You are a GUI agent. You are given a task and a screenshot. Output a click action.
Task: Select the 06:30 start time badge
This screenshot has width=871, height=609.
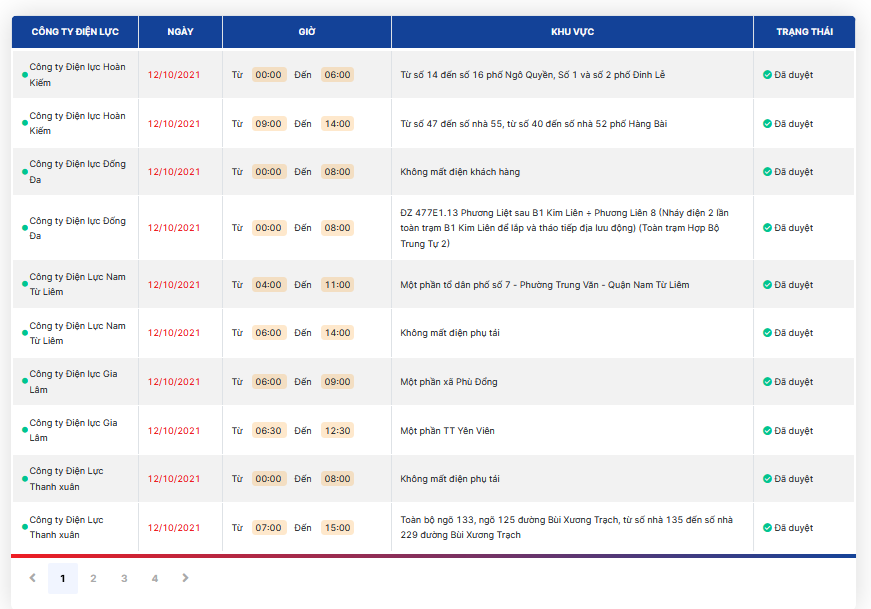[269, 431]
